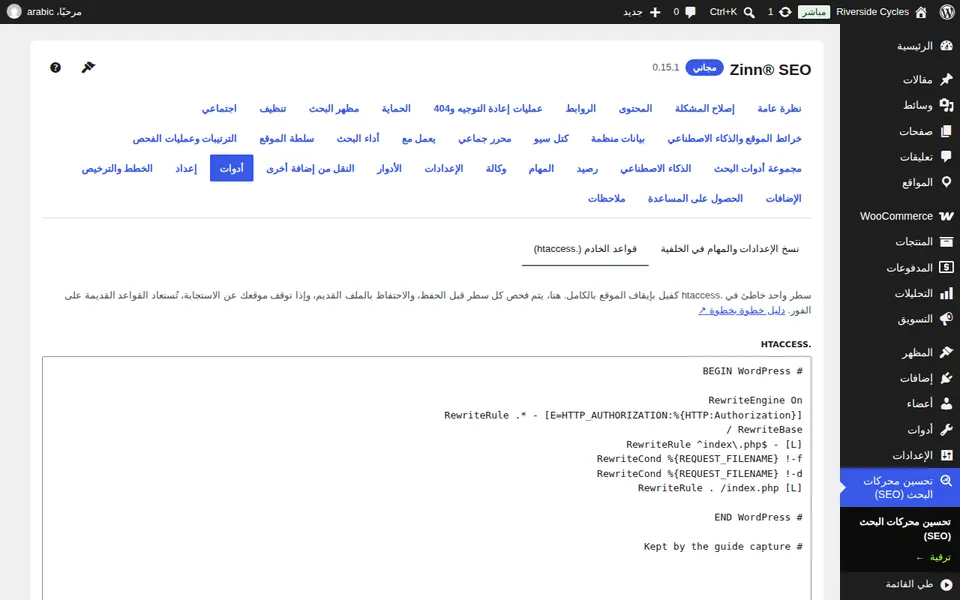Click inside the .HTACCESS rules text area

point(427,478)
